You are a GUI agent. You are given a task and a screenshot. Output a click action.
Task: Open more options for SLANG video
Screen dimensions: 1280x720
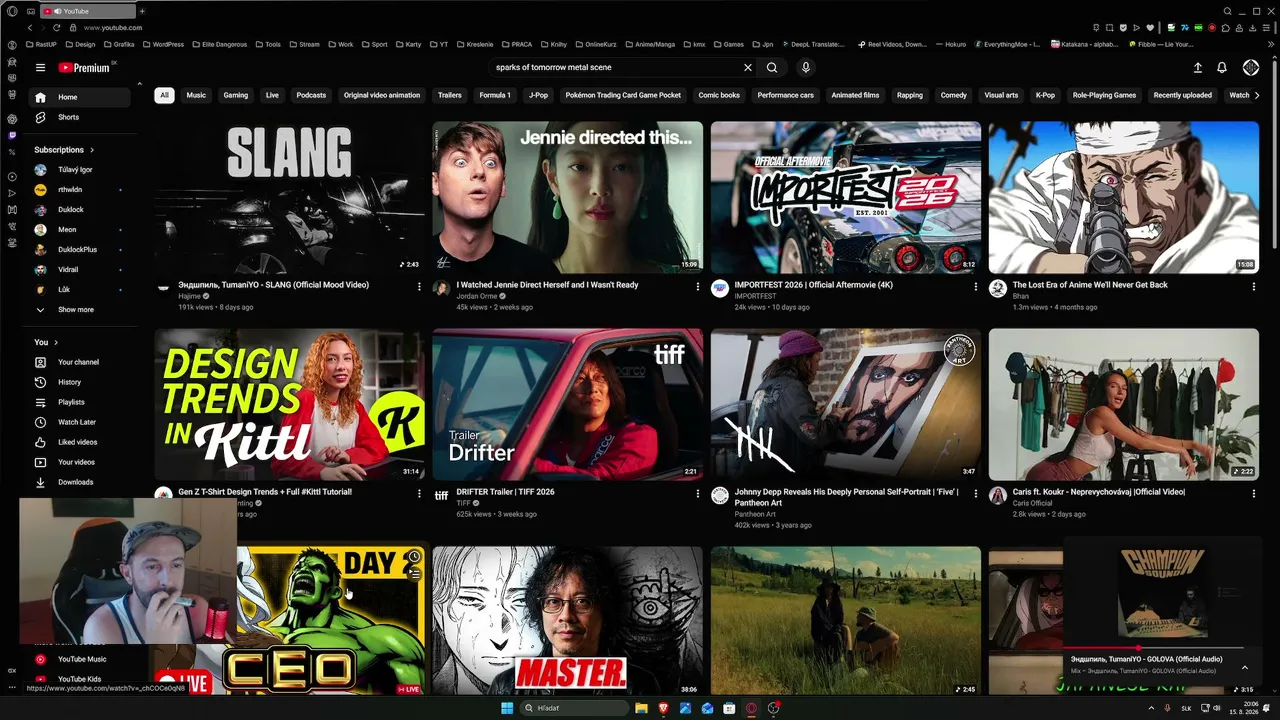click(419, 287)
